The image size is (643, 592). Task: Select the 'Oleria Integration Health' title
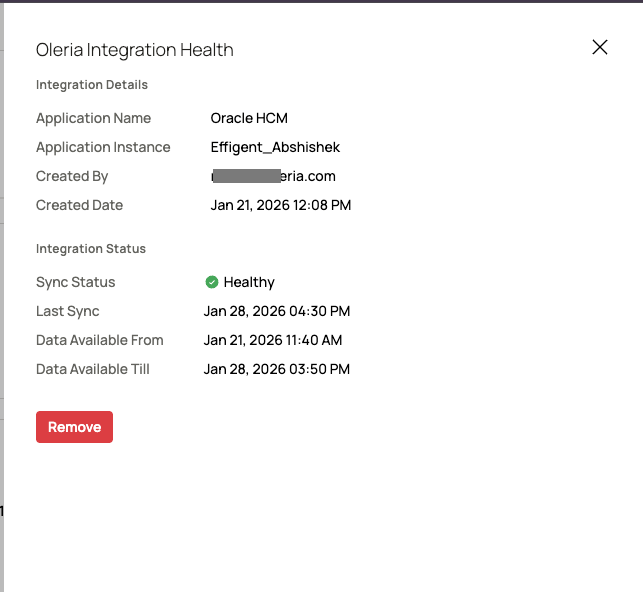135,50
